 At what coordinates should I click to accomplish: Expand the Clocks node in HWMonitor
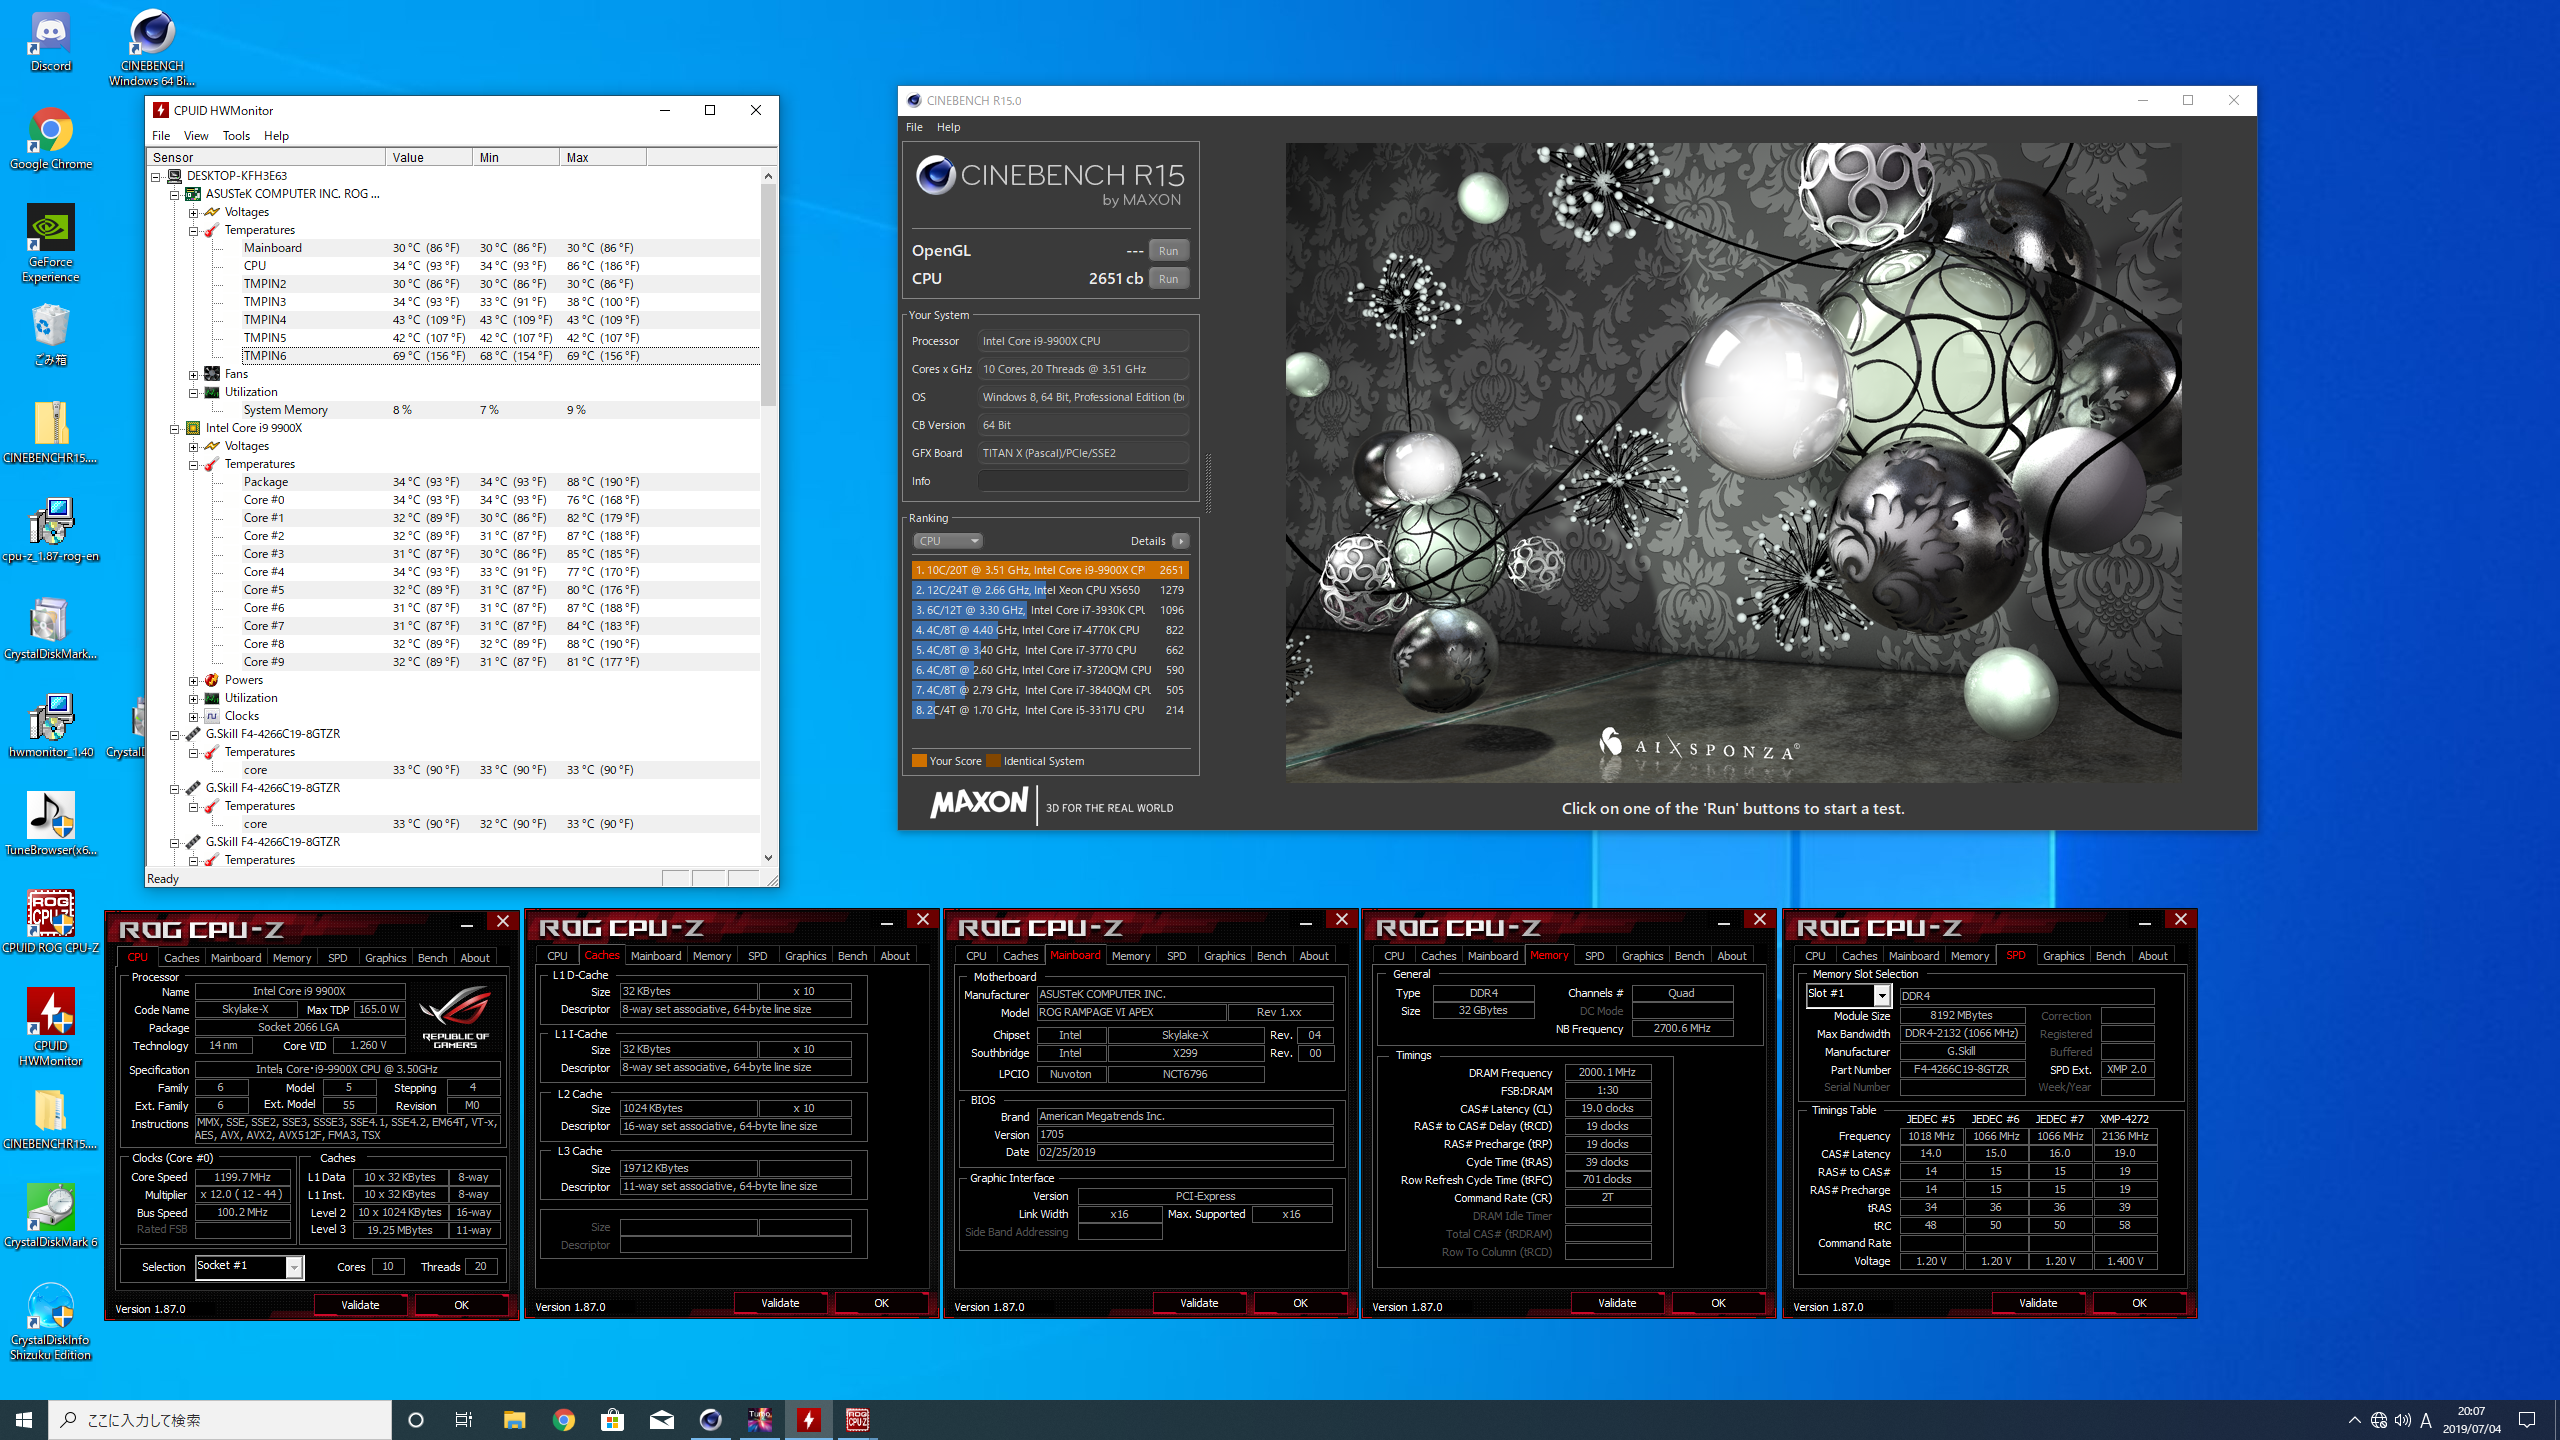click(x=194, y=716)
